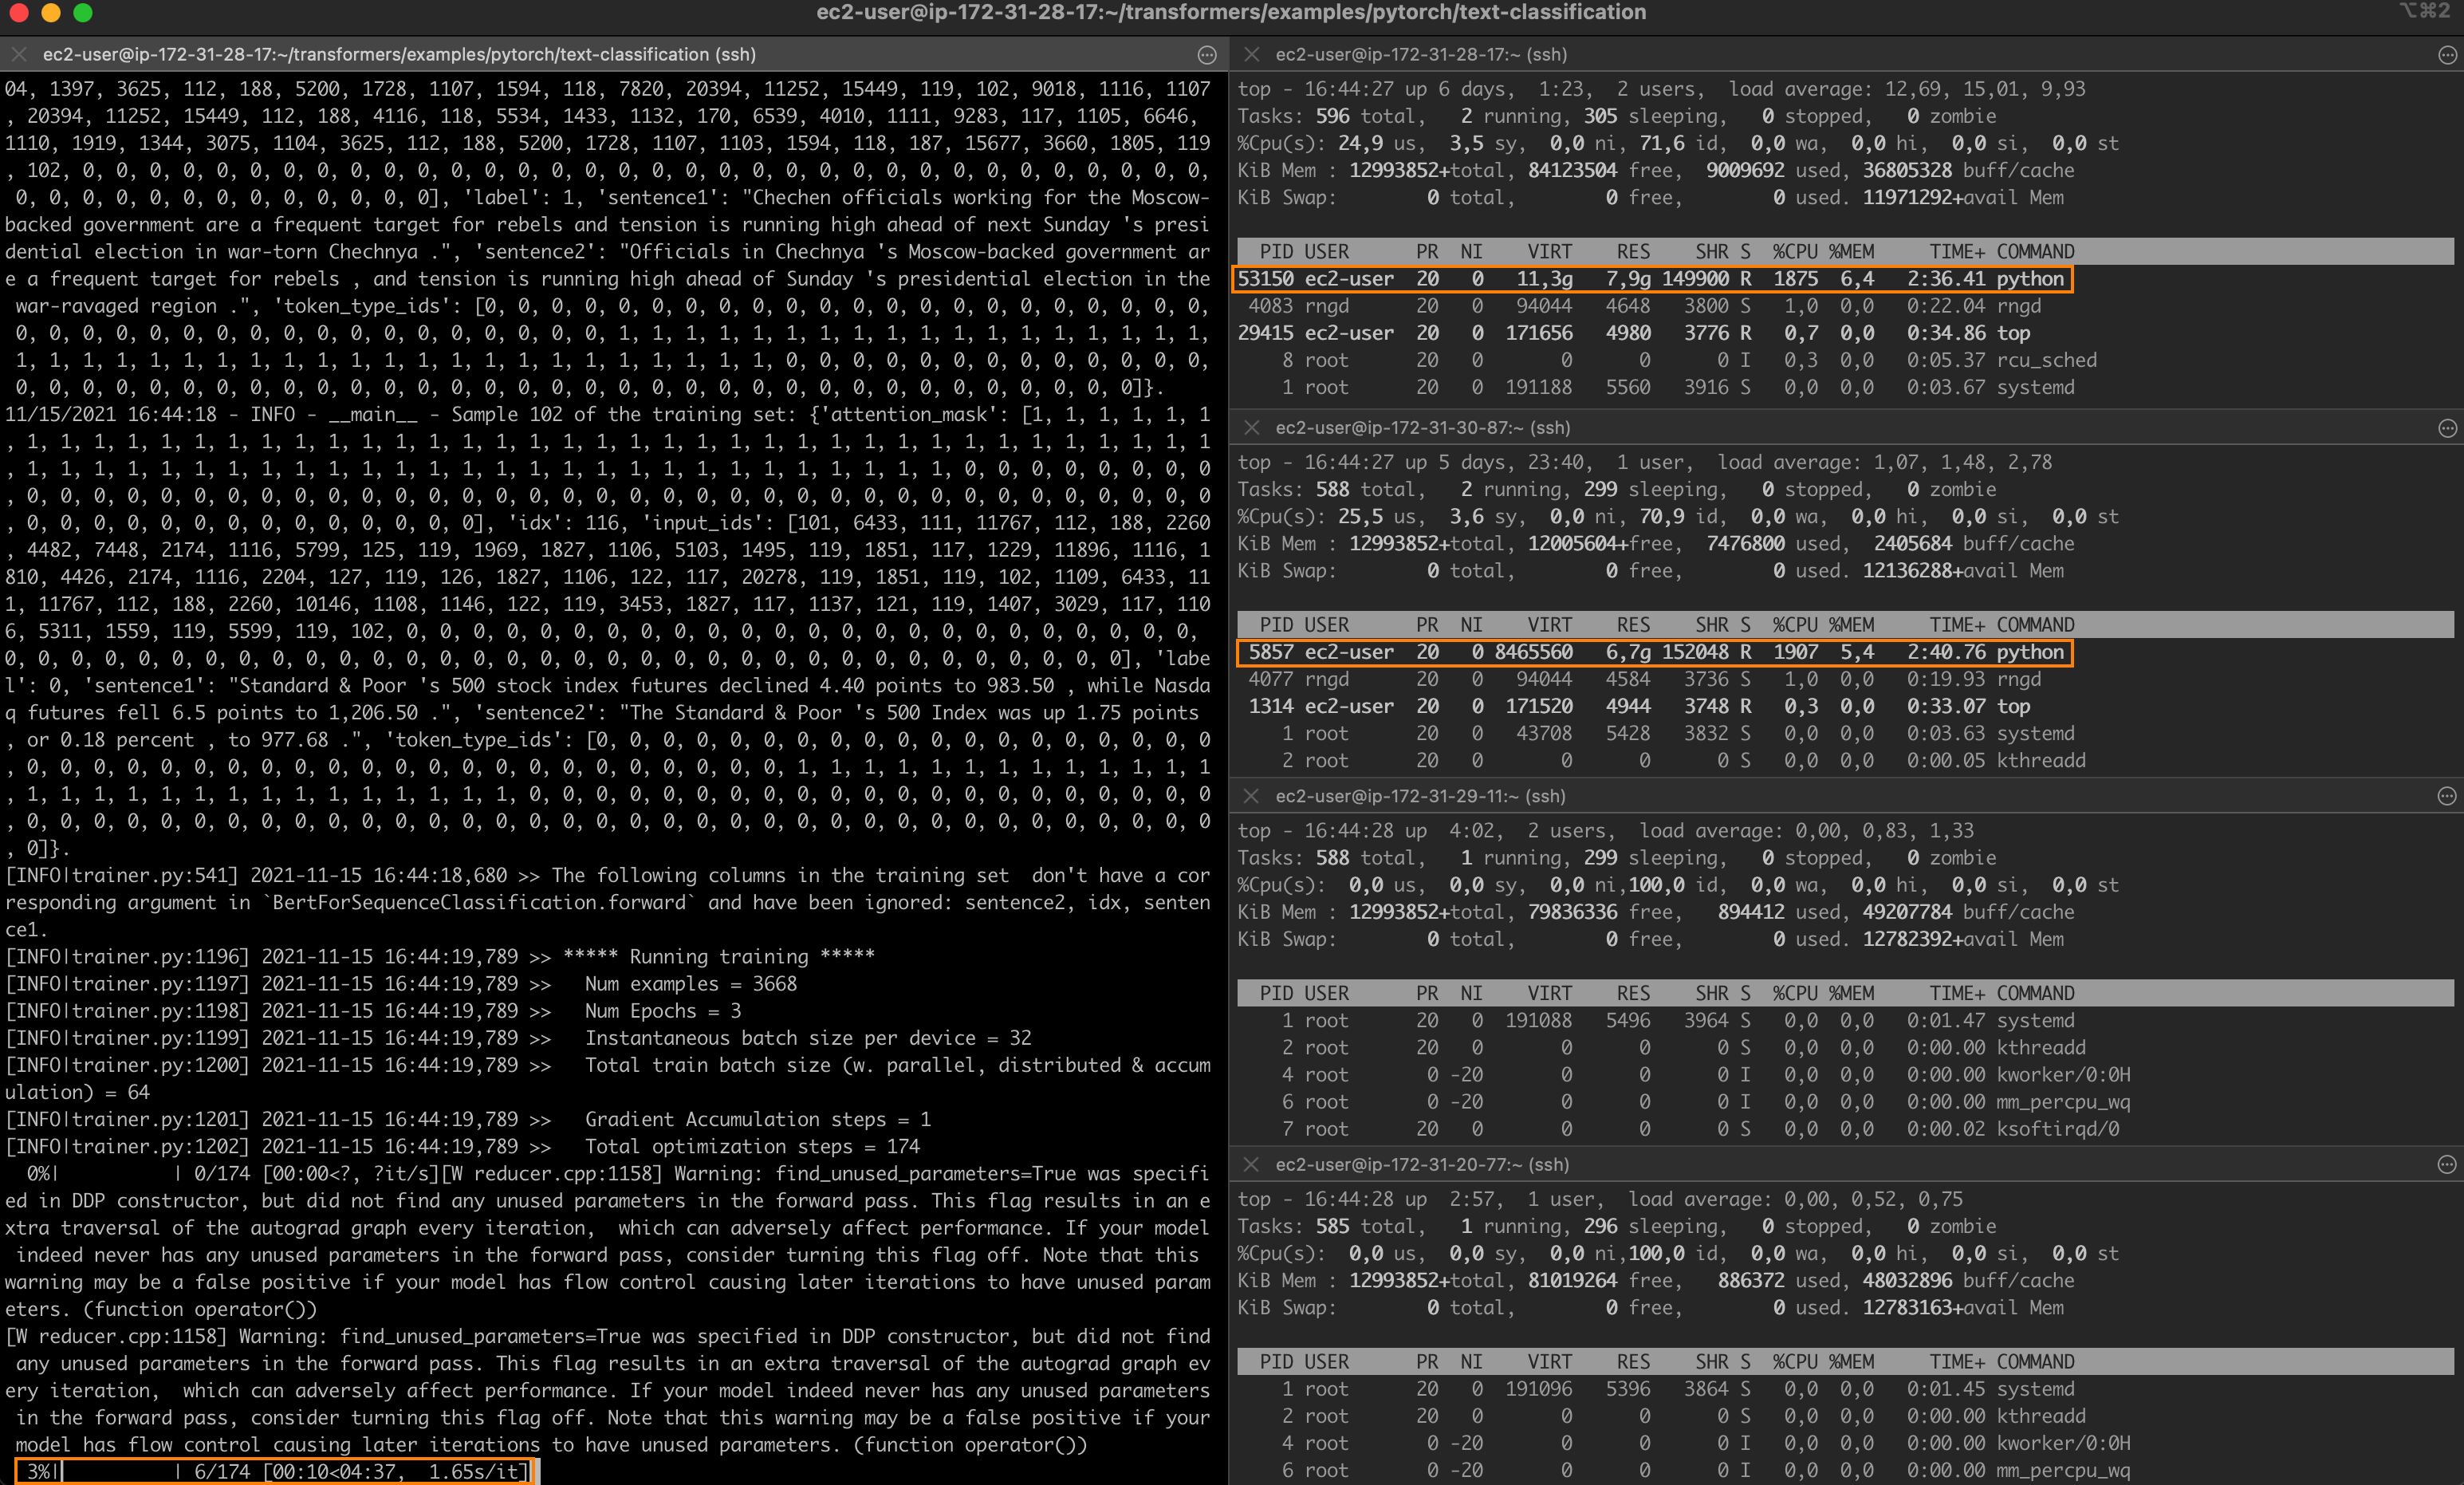Select python process row with PID 5857
Image resolution: width=2464 pixels, height=1485 pixels.
pyautogui.click(x=1652, y=652)
